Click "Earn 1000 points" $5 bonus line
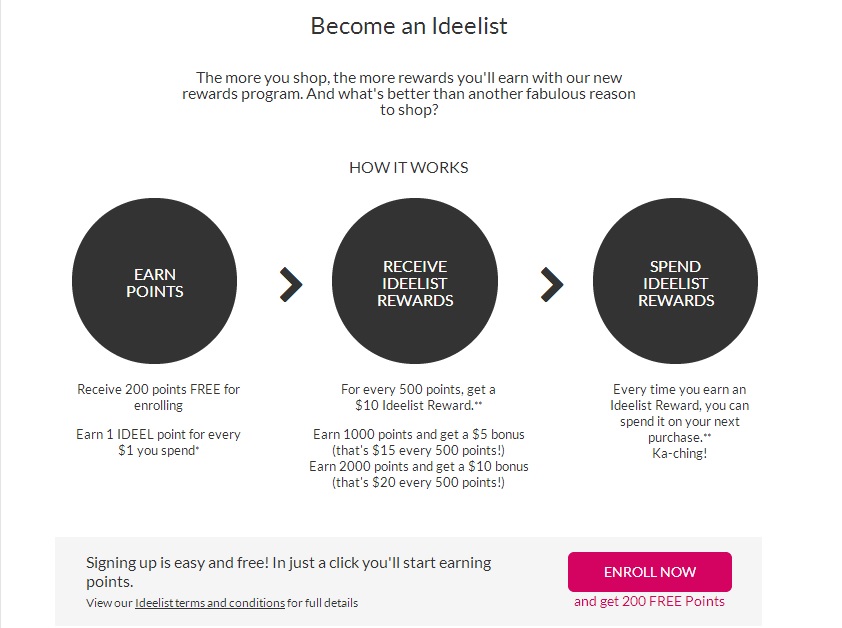Image resolution: width=842 pixels, height=628 pixels. point(418,434)
